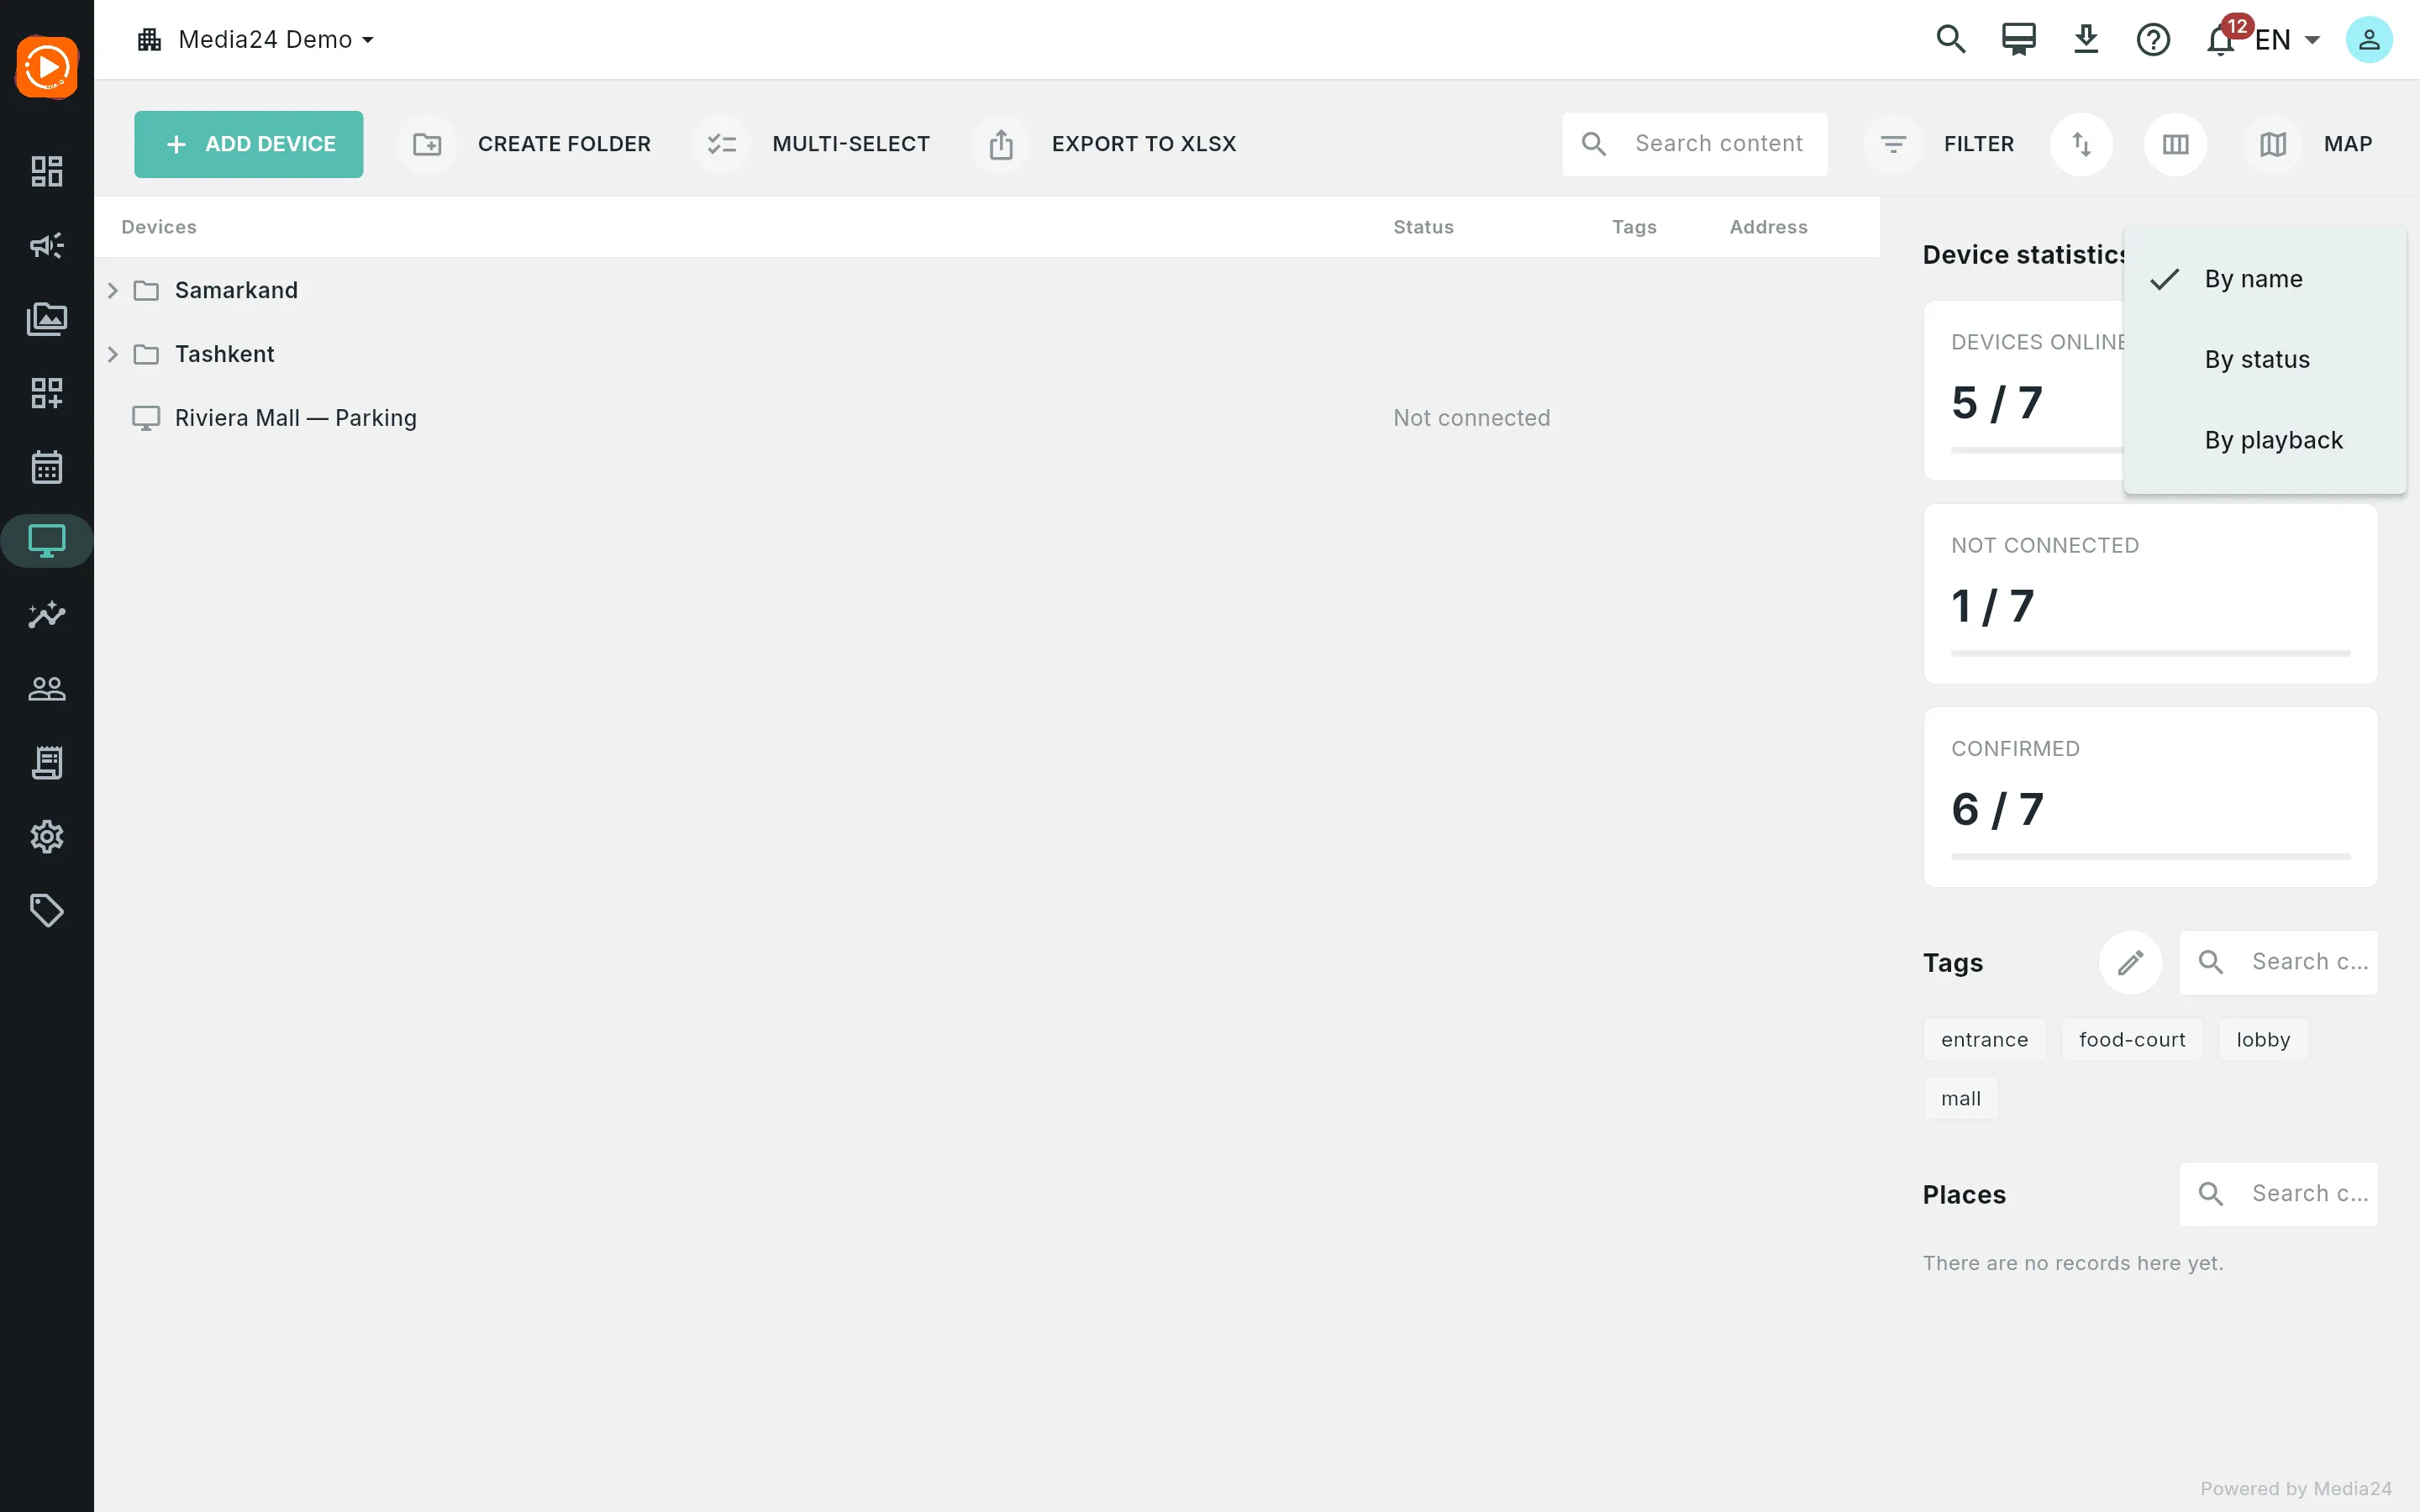Select sort By playback option

(2265, 440)
